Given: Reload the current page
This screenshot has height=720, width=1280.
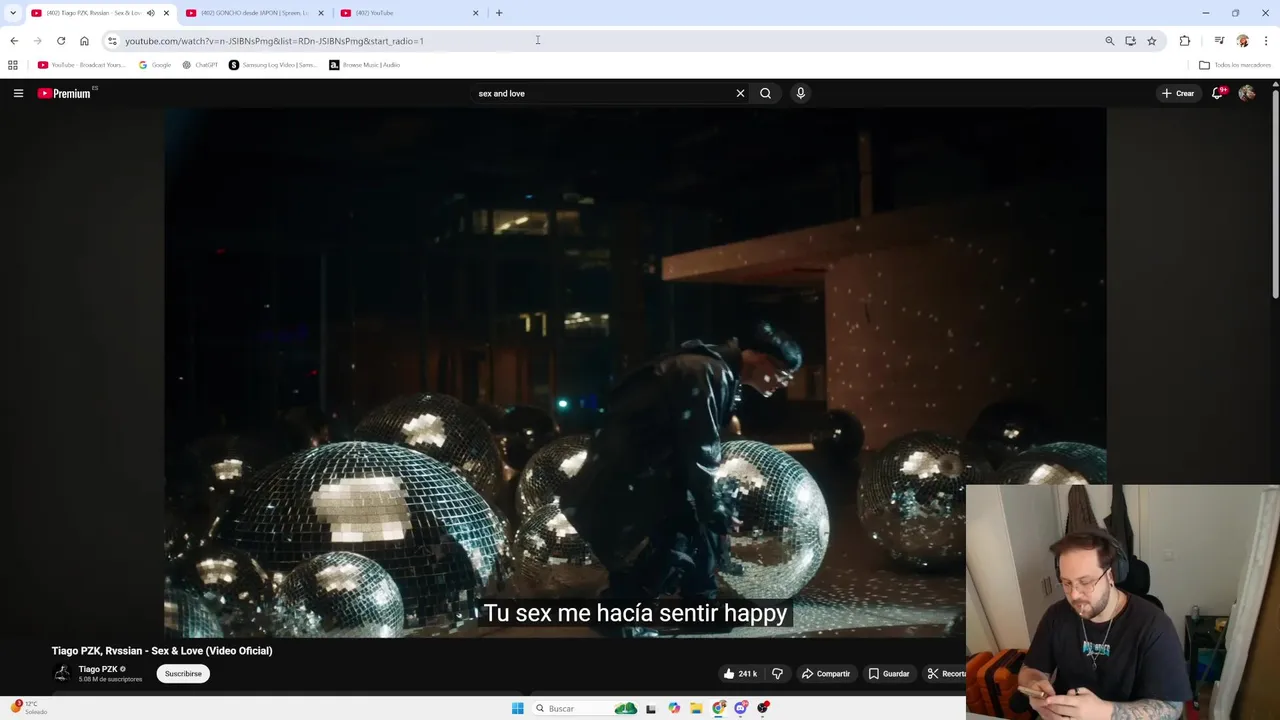Looking at the screenshot, I should tap(61, 41).
